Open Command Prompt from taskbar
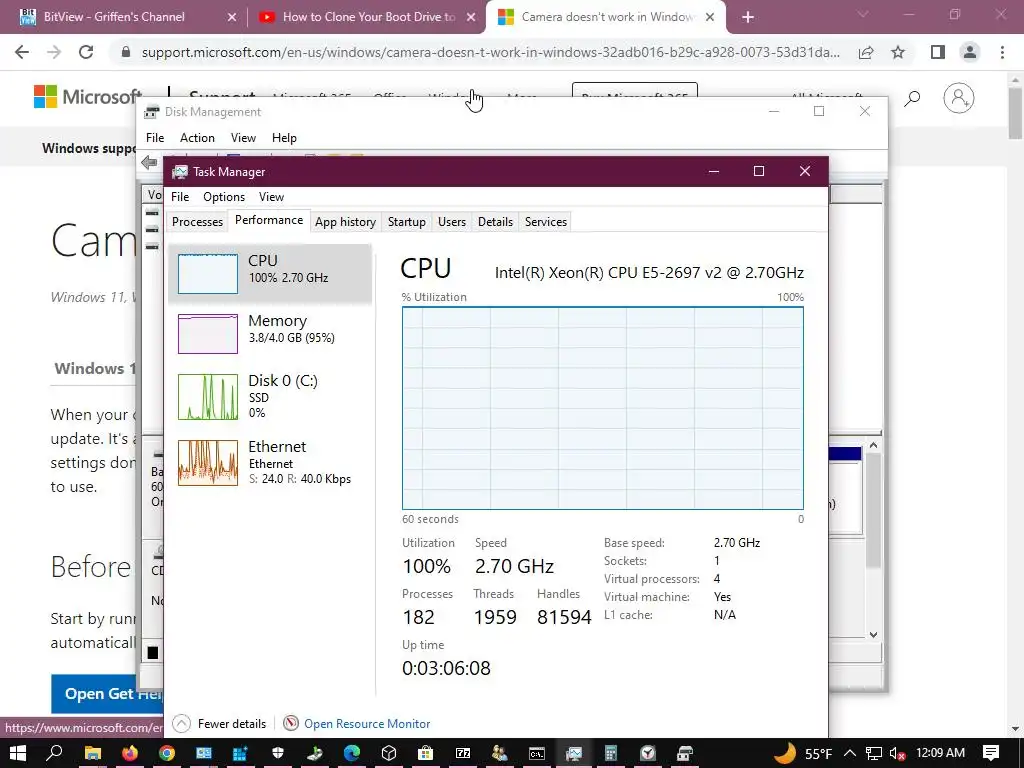The height and width of the screenshot is (768, 1024). (537, 753)
